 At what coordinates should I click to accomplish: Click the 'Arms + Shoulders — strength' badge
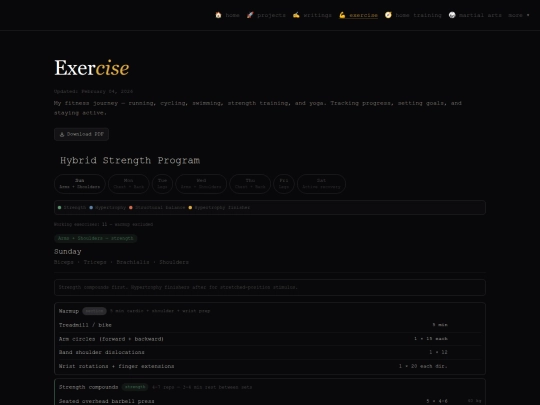[x=95, y=238]
